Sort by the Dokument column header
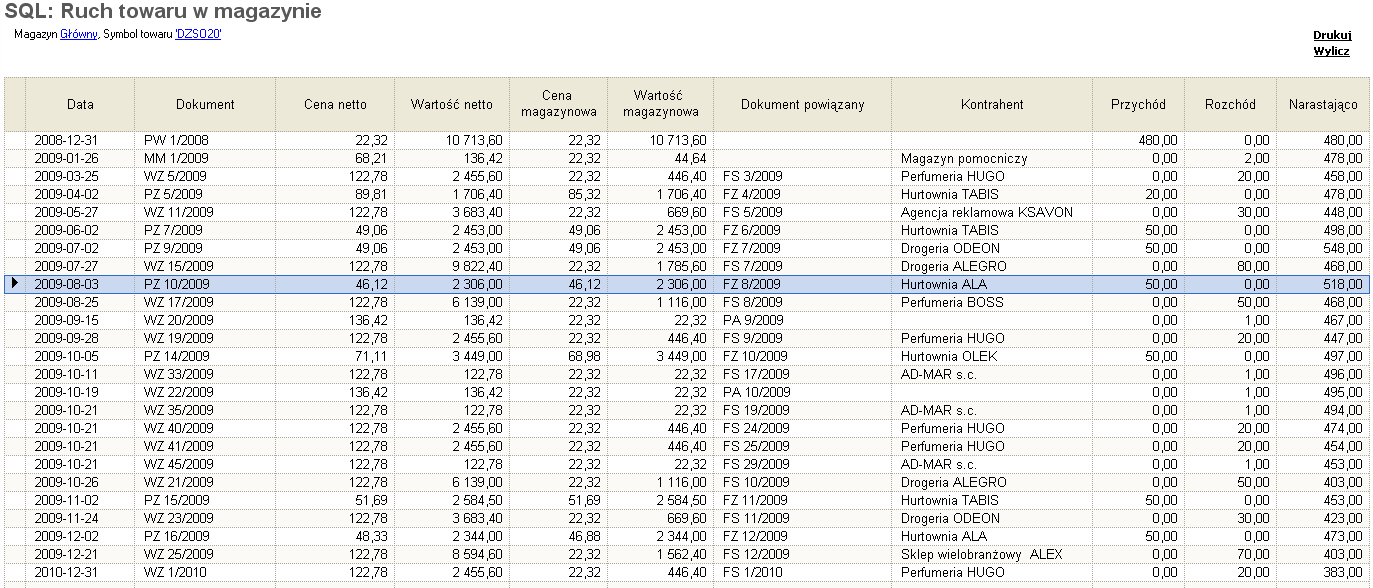1373x588 pixels. click(x=205, y=104)
